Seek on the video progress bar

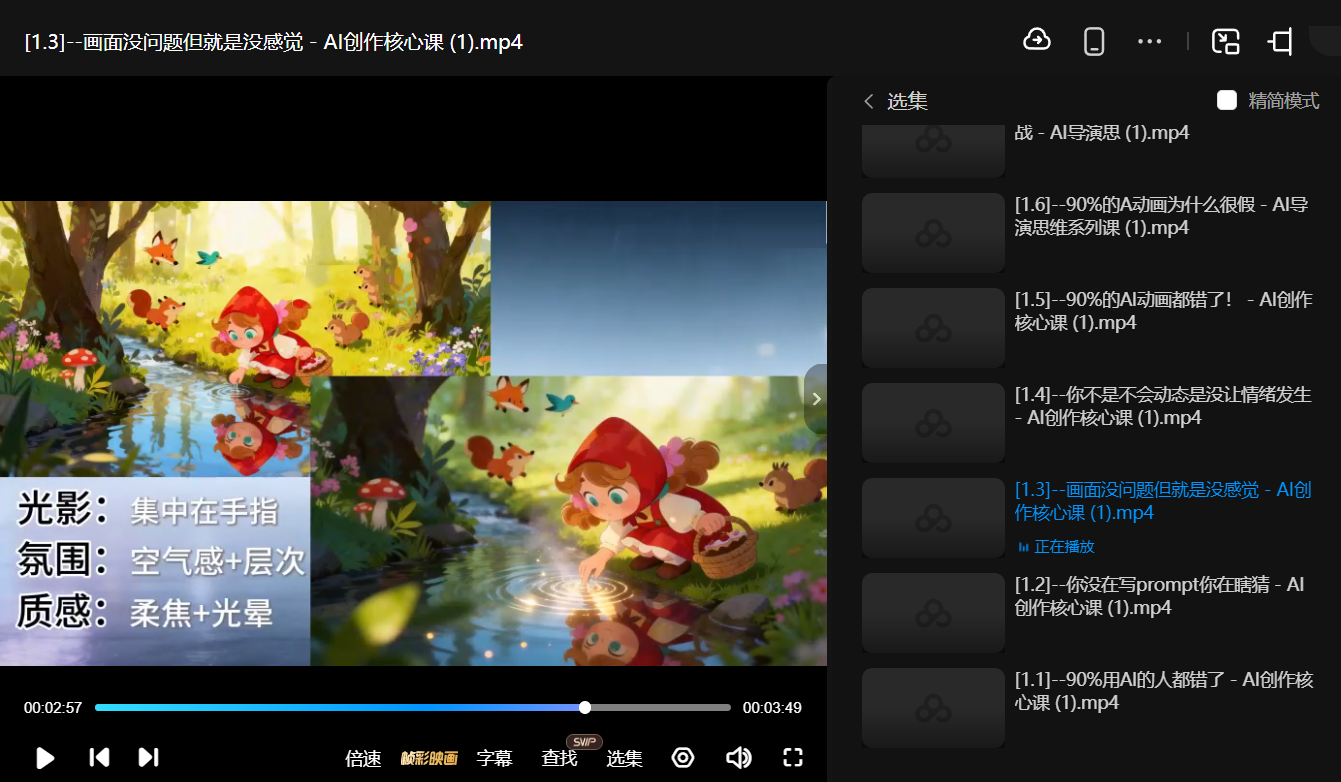point(413,708)
